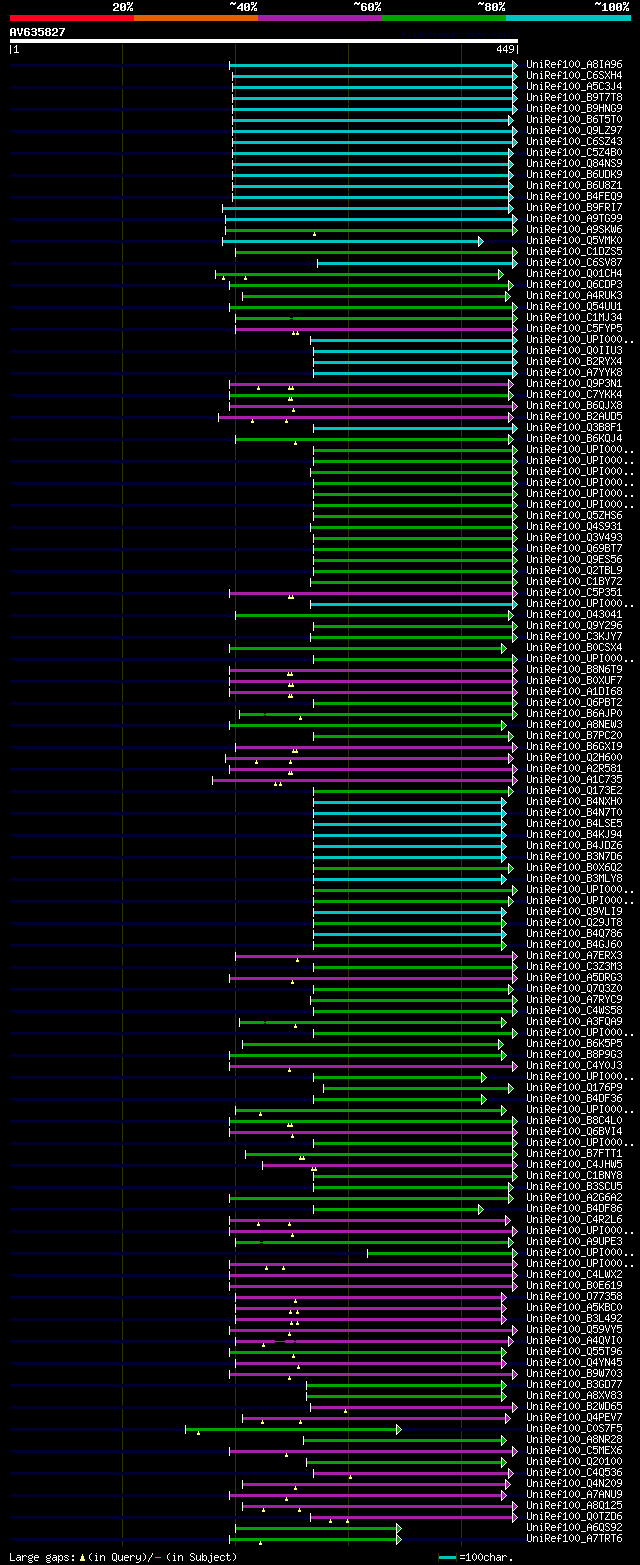
Task: Select hit label UniRef100_B6KQJ4
Action: 574,438
